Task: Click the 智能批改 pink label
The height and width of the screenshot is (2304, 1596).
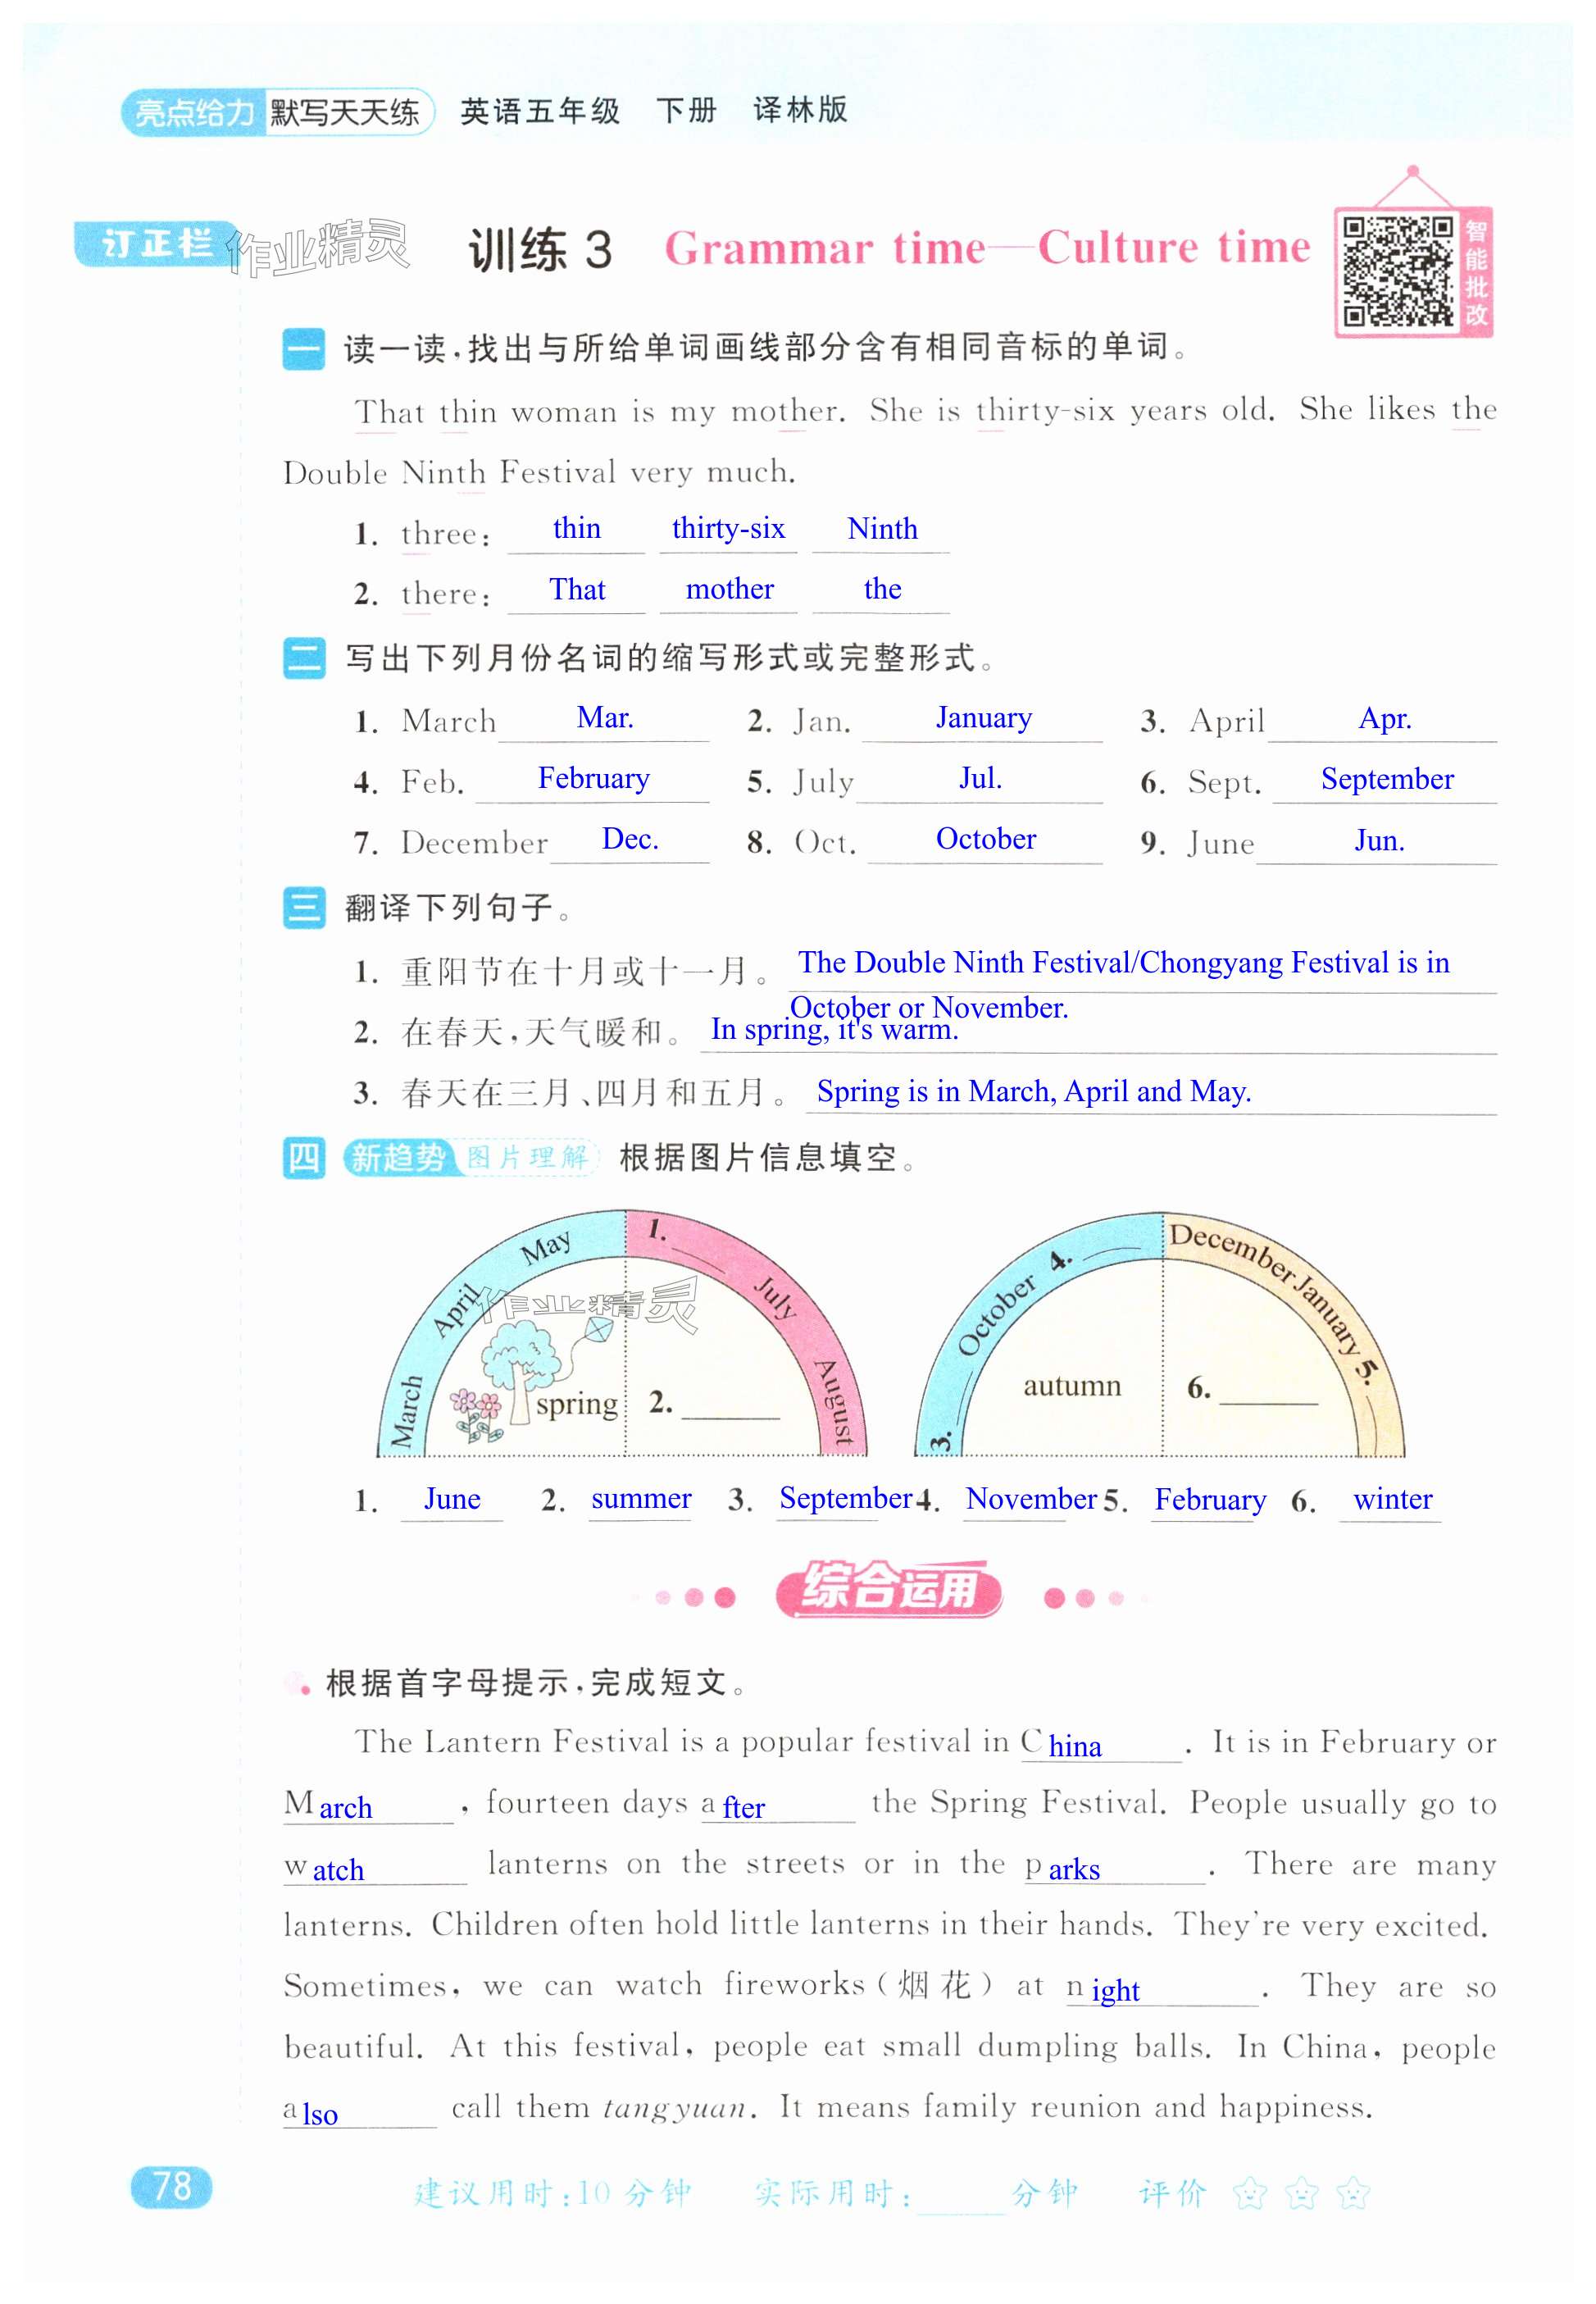Action: [1476, 272]
